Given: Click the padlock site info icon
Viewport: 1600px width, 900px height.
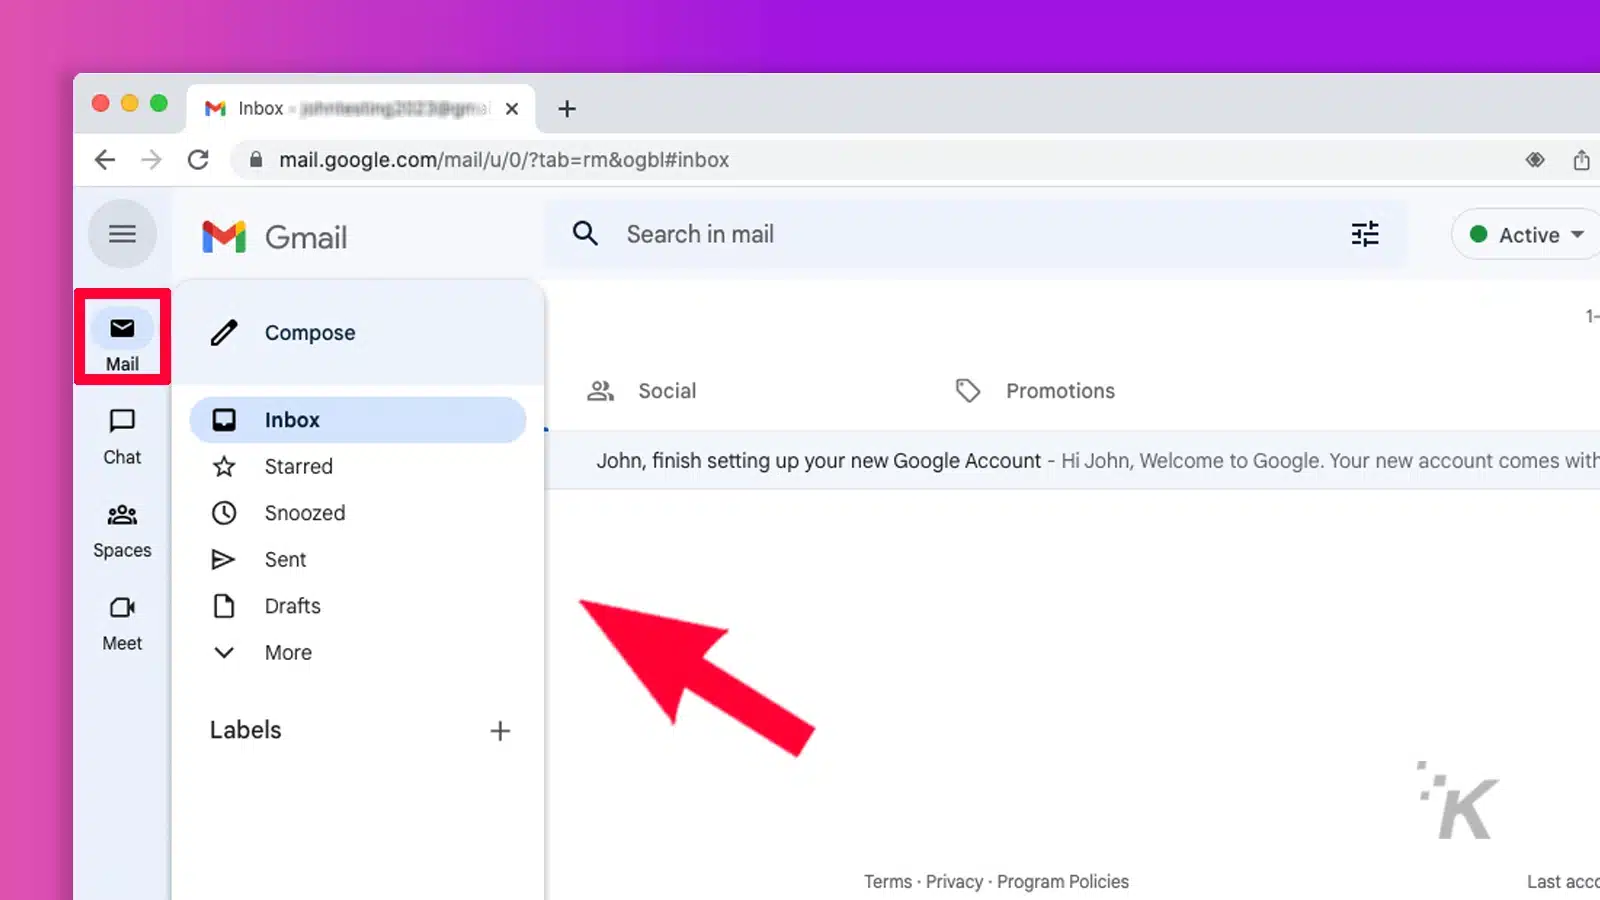Looking at the screenshot, I should coord(256,160).
